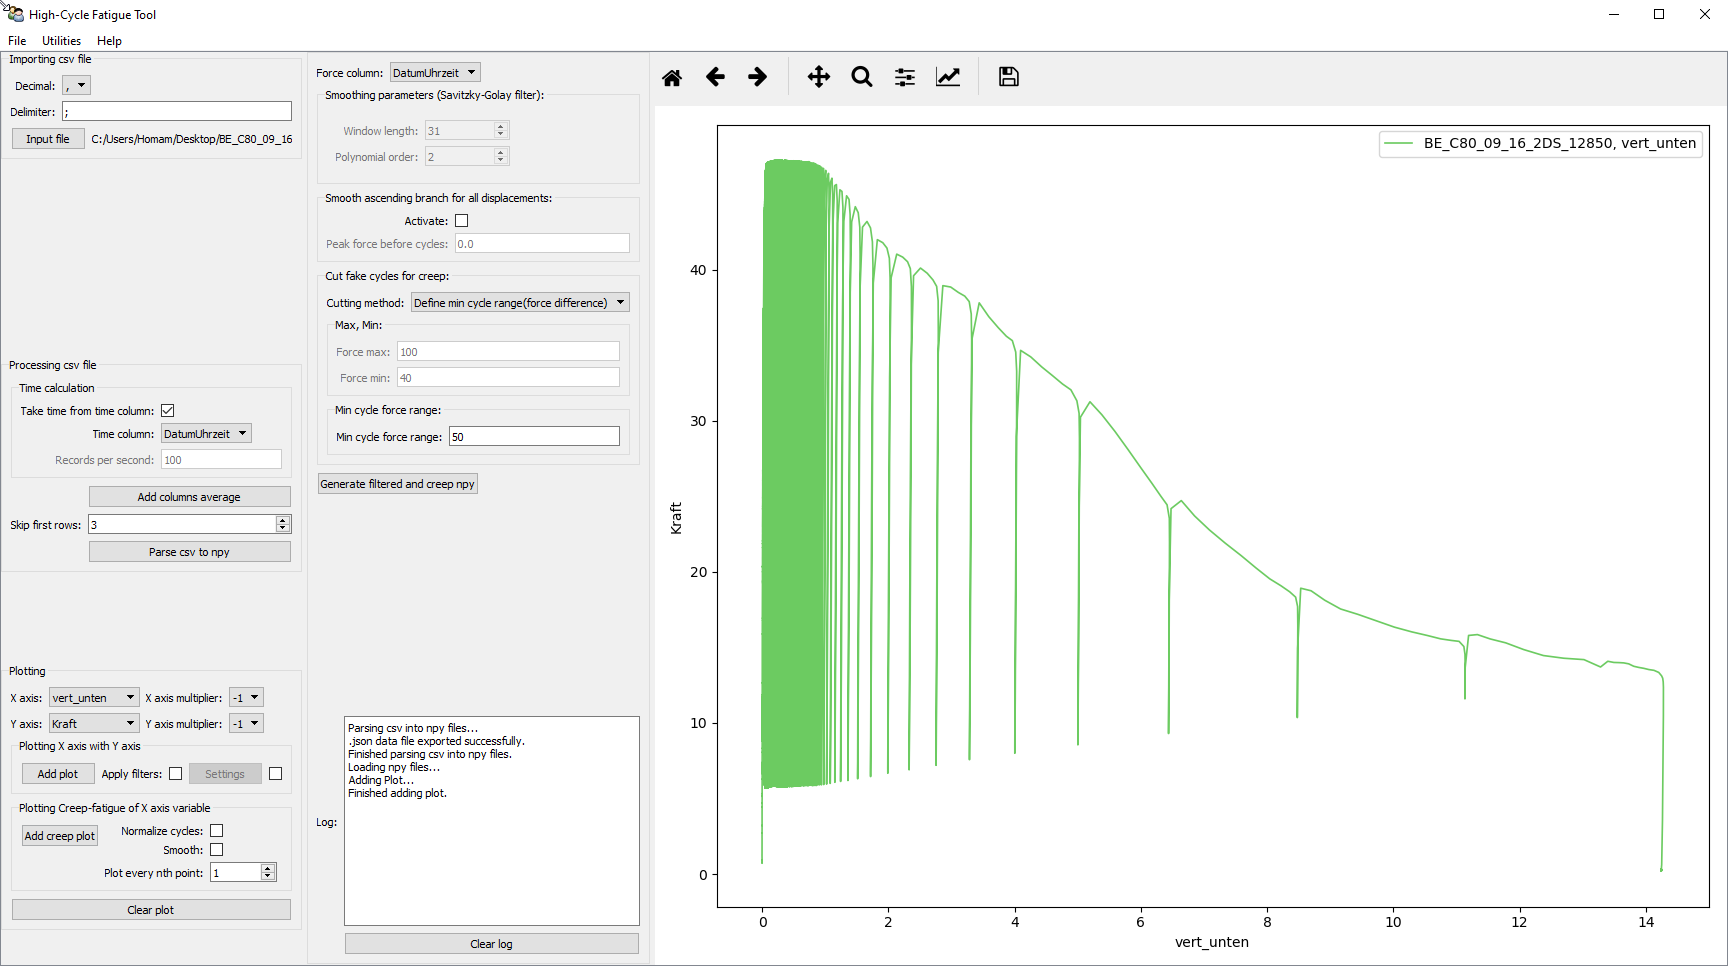Click Parse csv to npy button
The image size is (1728, 966).
pyautogui.click(x=190, y=552)
